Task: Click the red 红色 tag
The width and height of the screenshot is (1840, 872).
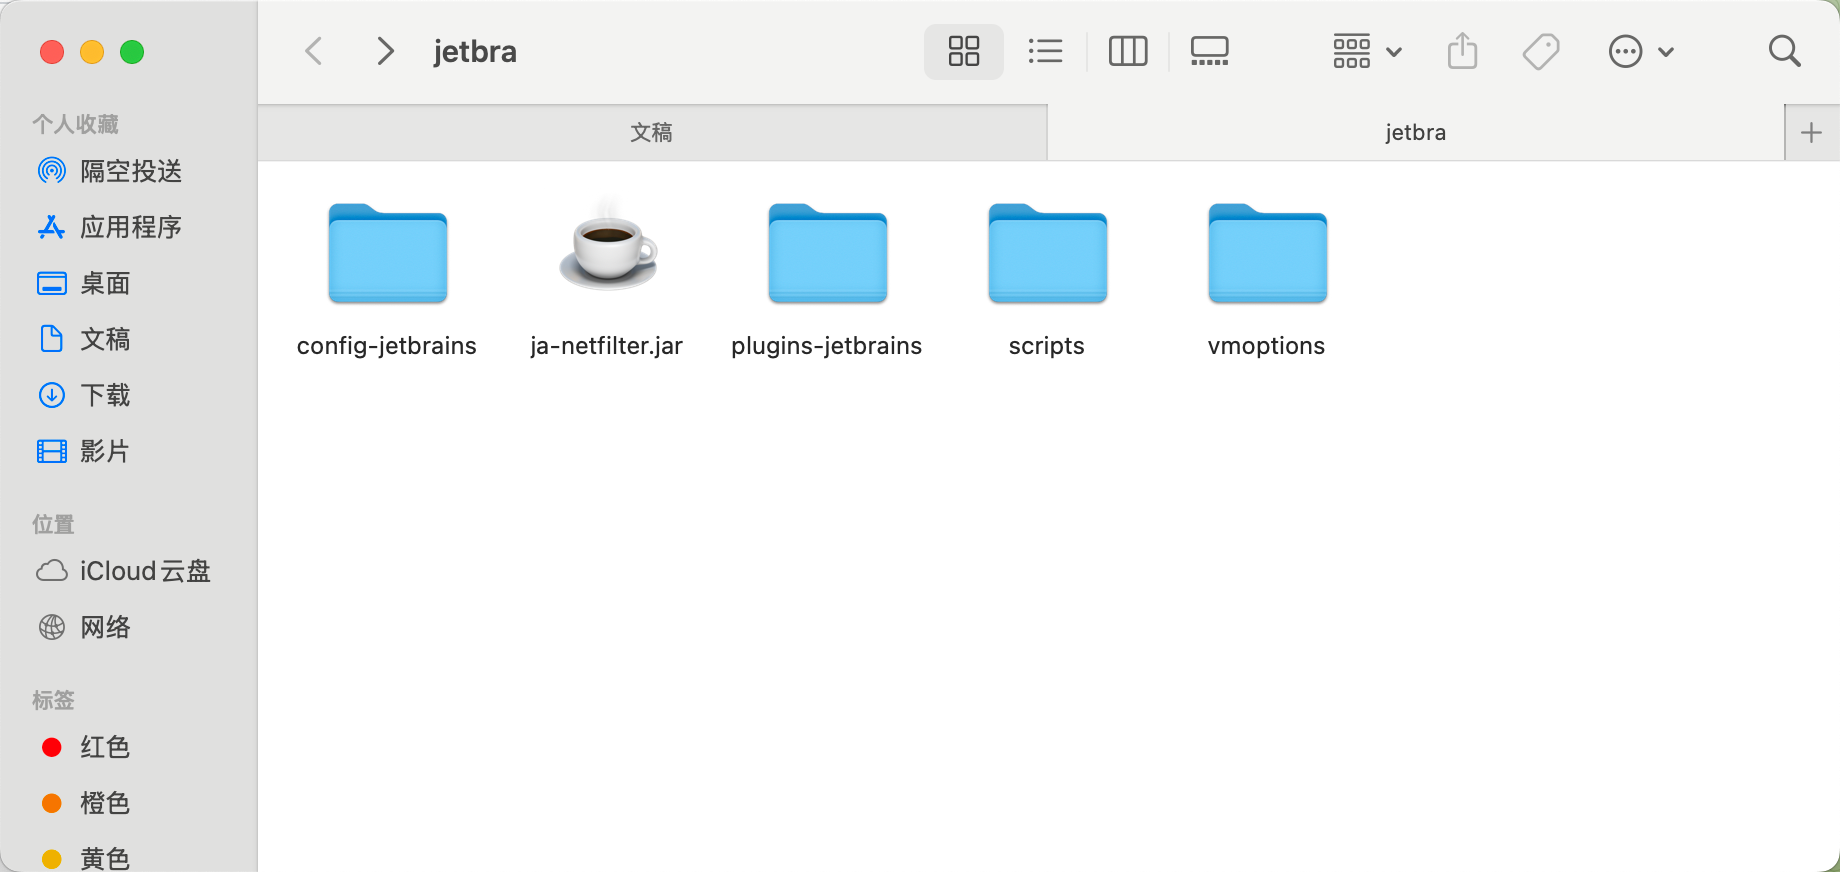Action: coord(105,747)
